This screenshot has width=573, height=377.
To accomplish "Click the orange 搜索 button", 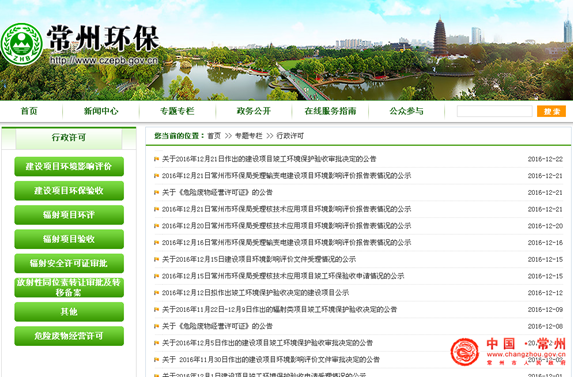I will (551, 111).
